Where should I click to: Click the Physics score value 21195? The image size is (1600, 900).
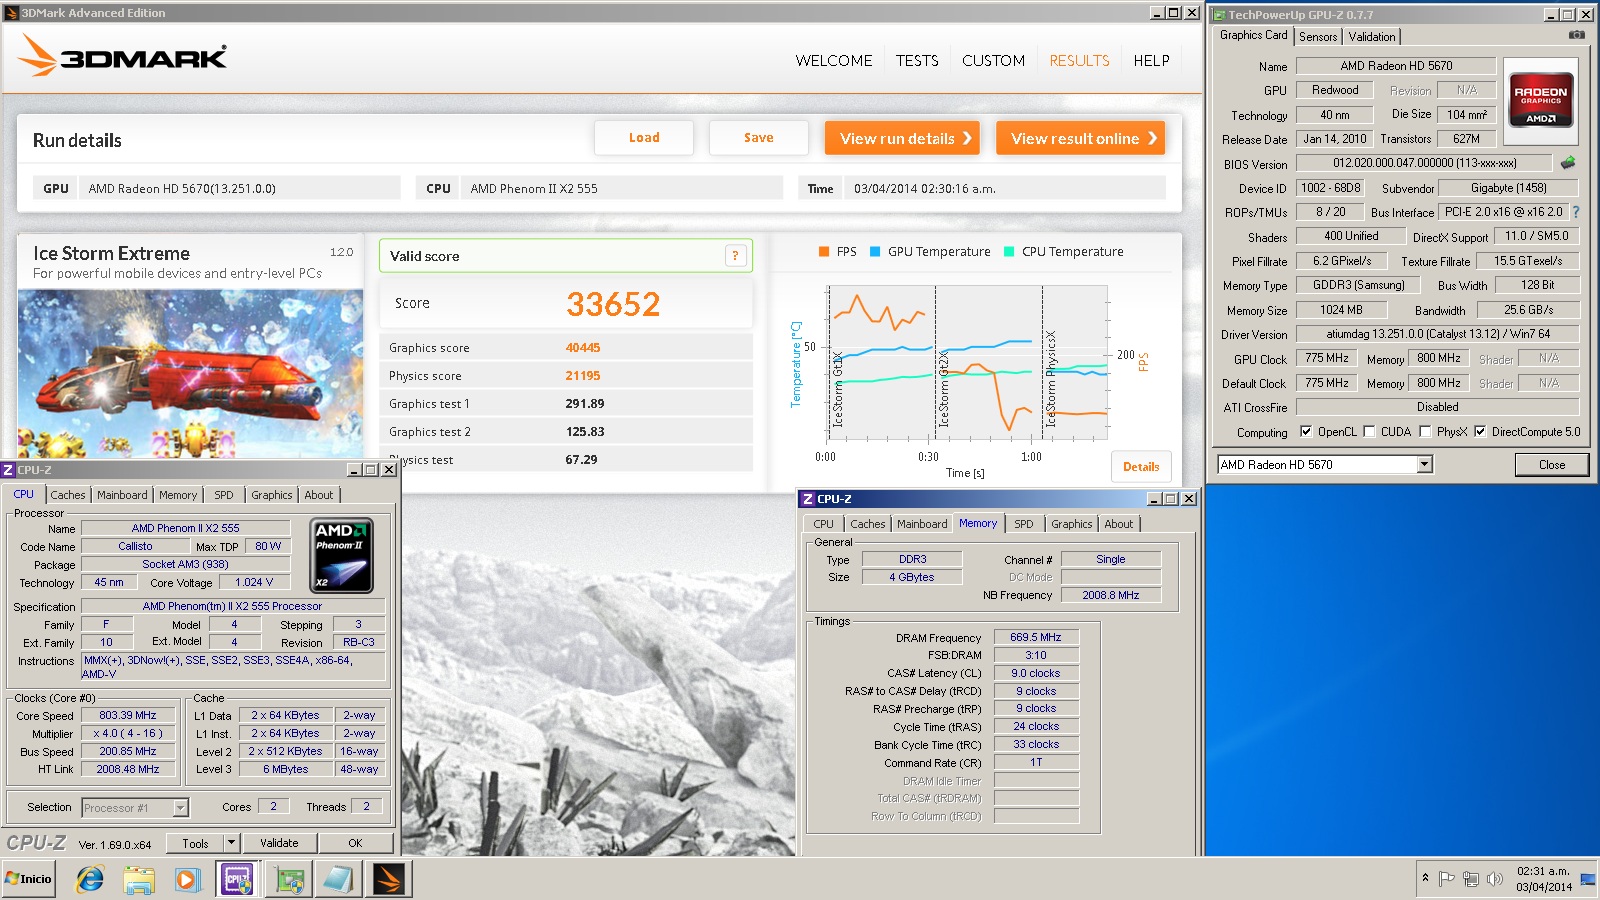pyautogui.click(x=583, y=376)
